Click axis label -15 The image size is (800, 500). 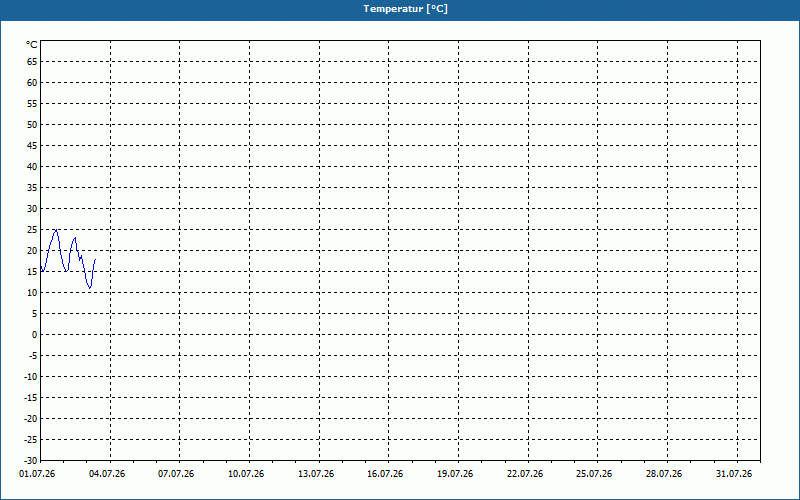tap(31, 397)
